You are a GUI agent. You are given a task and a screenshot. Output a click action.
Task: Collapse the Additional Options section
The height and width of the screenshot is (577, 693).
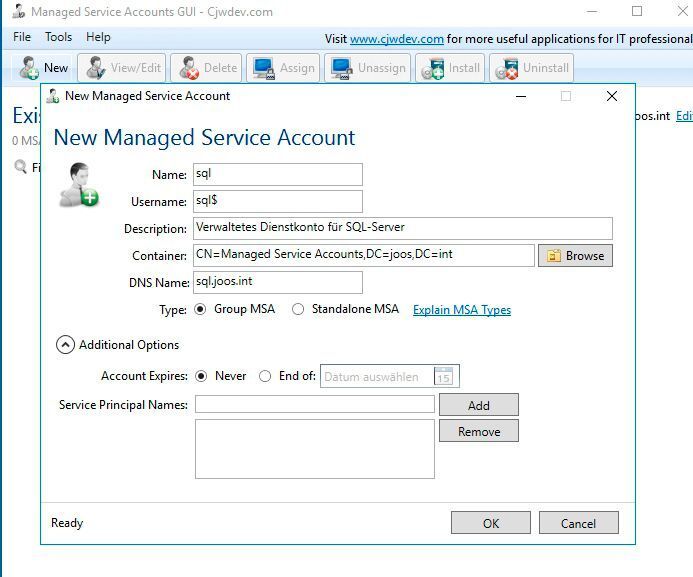point(66,345)
